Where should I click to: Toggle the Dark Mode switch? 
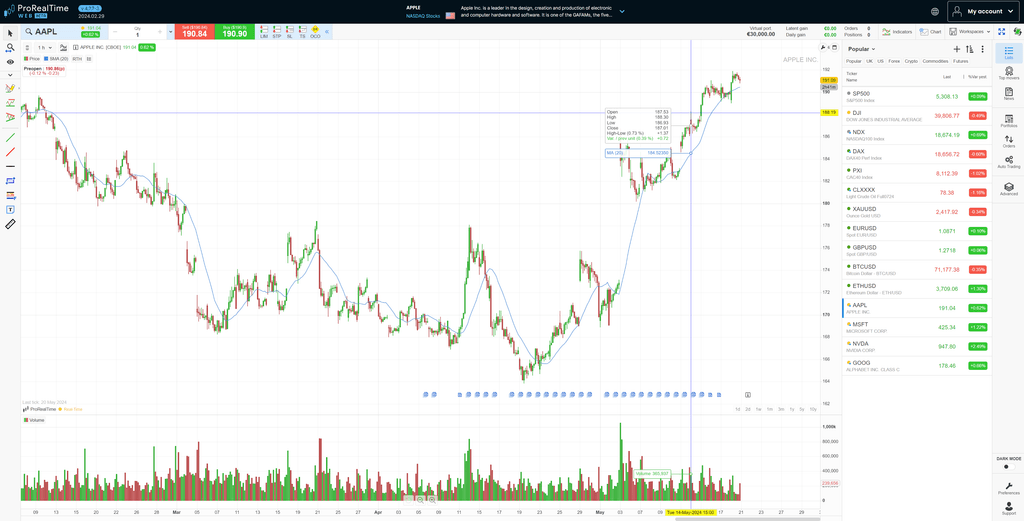pyautogui.click(x=1008, y=466)
